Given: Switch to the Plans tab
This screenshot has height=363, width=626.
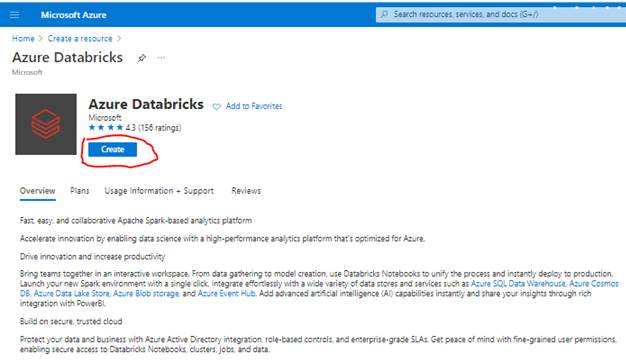Looking at the screenshot, I should (x=80, y=191).
